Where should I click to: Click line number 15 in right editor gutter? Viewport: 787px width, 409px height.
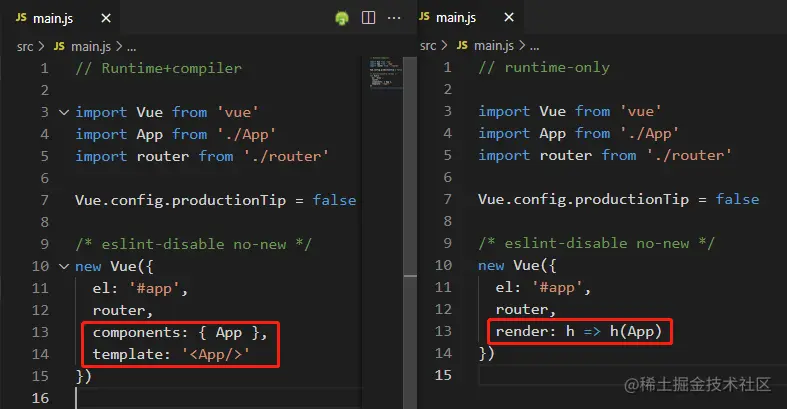[x=443, y=375]
